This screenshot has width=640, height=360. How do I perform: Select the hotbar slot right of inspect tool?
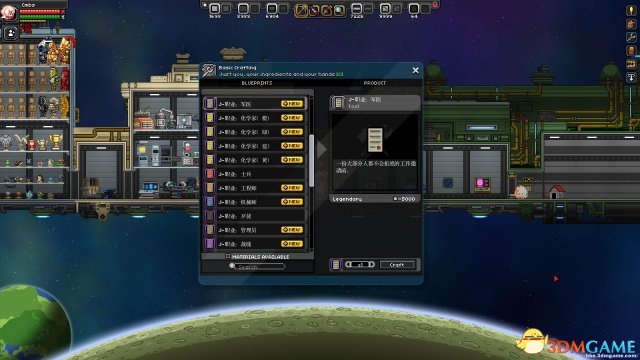pos(357,9)
